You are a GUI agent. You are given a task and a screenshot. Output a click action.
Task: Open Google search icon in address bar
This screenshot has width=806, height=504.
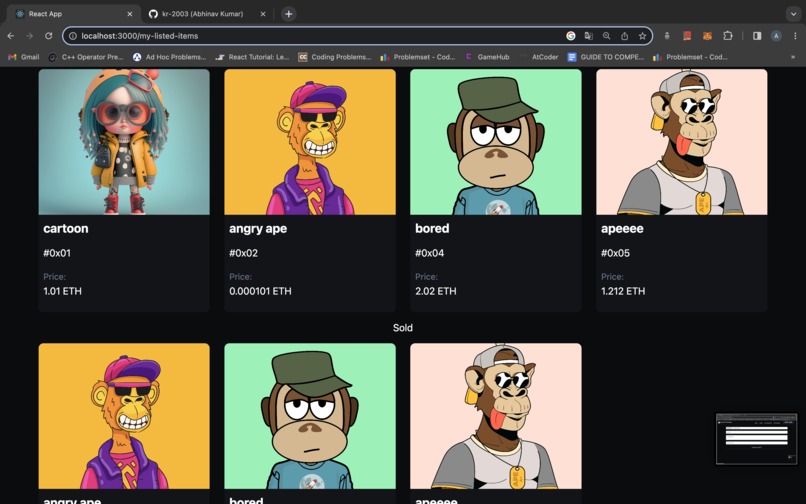point(571,36)
